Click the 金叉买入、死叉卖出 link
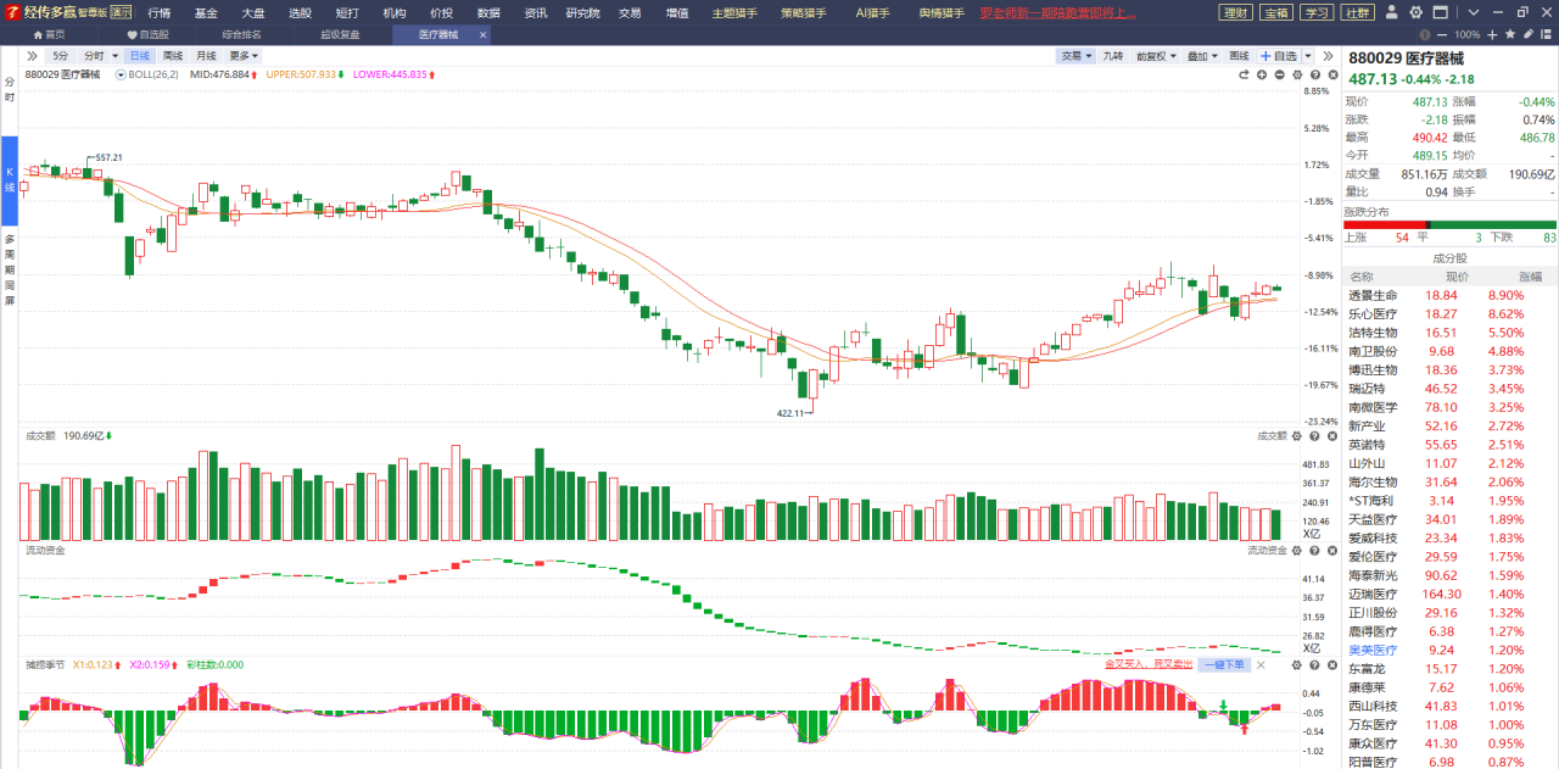1560x769 pixels. [1148, 665]
